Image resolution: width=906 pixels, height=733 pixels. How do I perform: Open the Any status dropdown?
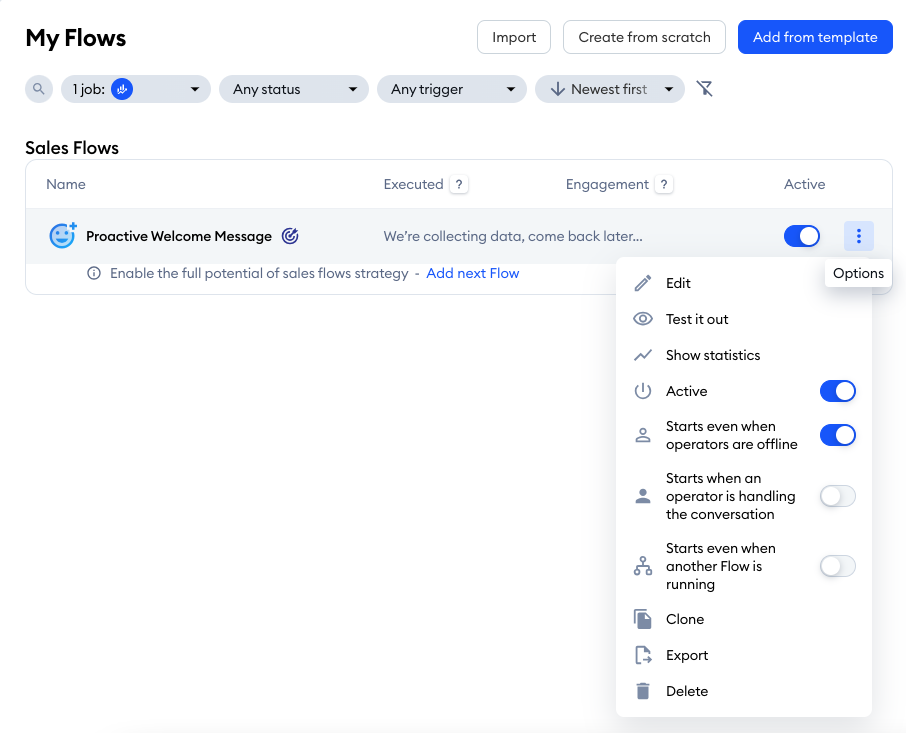294,89
